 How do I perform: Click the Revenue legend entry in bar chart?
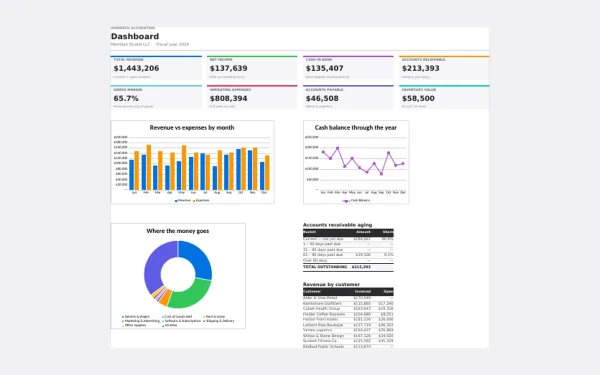point(183,200)
